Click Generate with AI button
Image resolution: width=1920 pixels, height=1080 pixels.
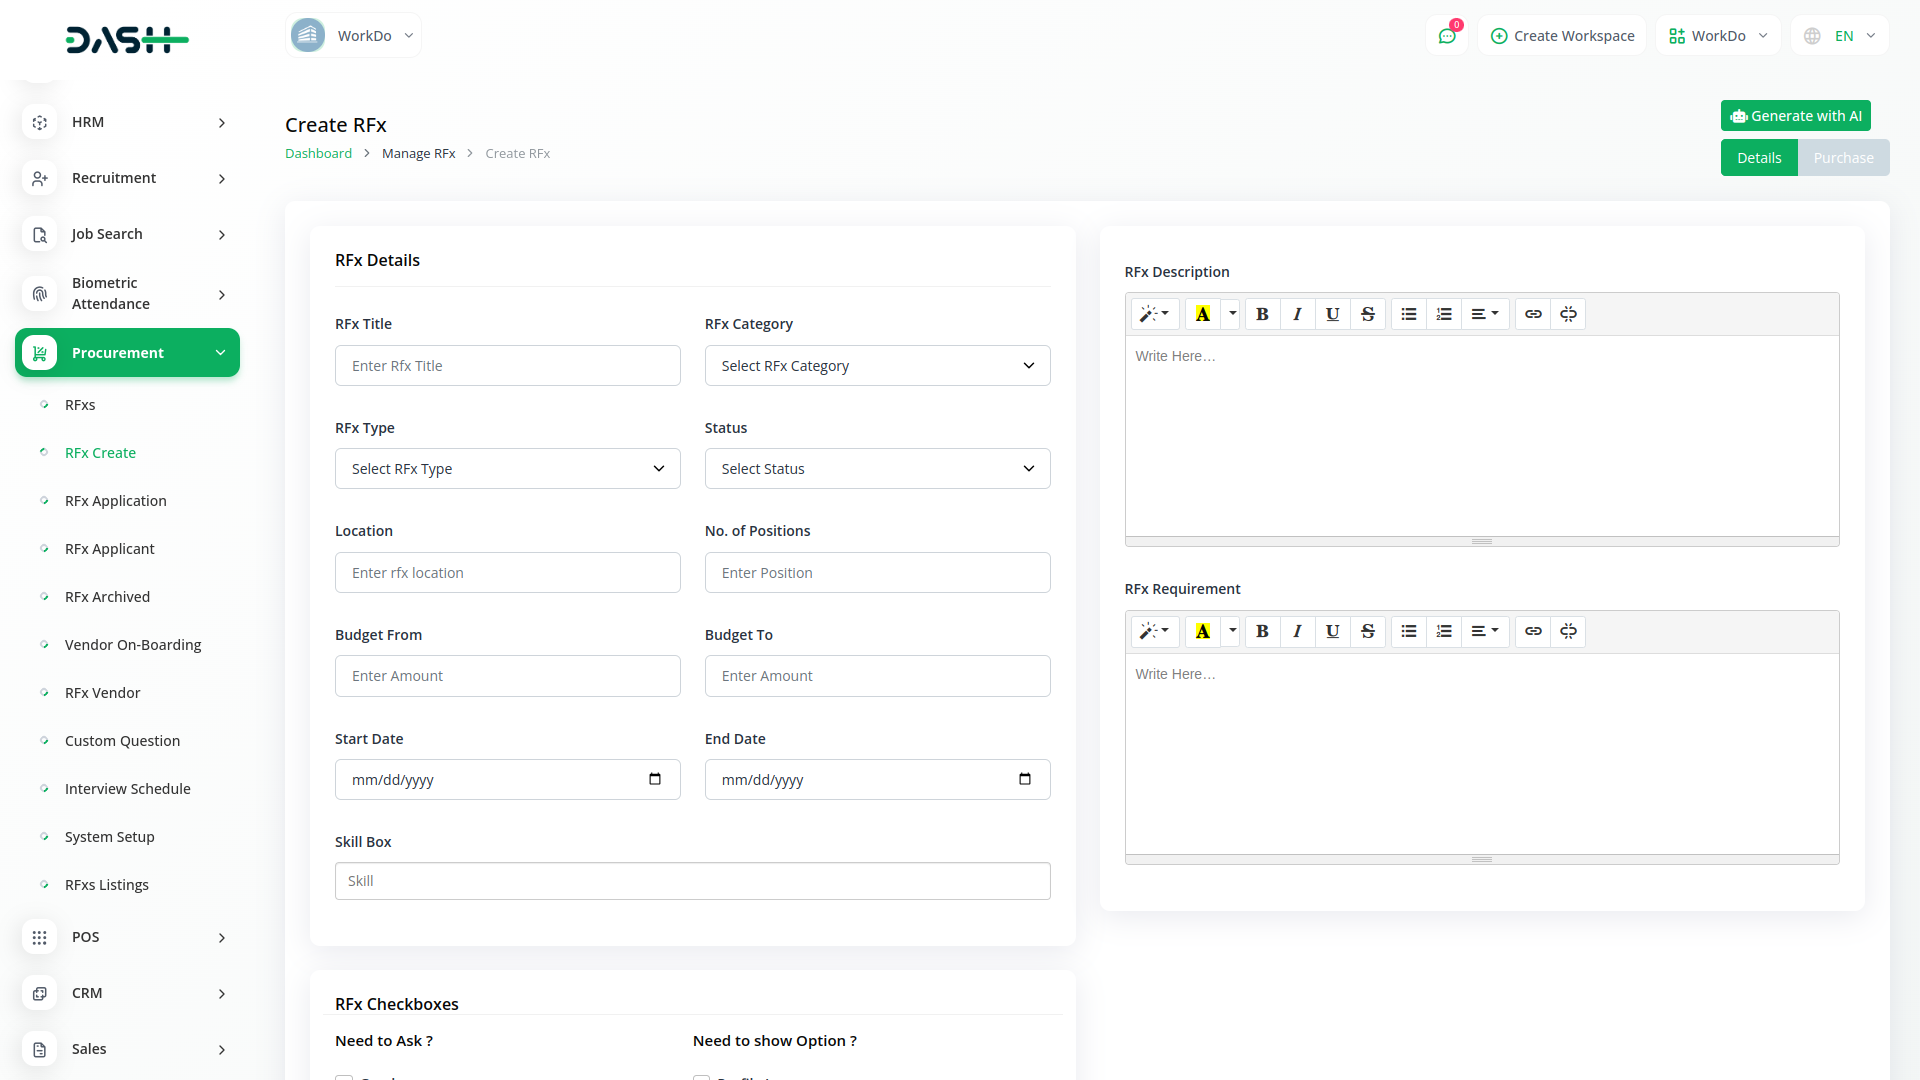pos(1795,116)
